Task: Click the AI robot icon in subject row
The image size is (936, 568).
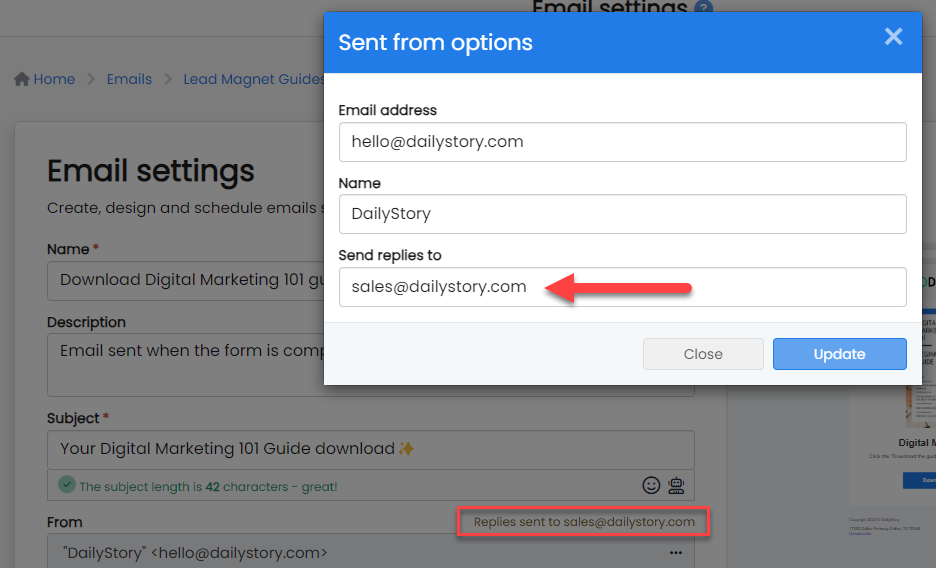Action: pyautogui.click(x=676, y=485)
